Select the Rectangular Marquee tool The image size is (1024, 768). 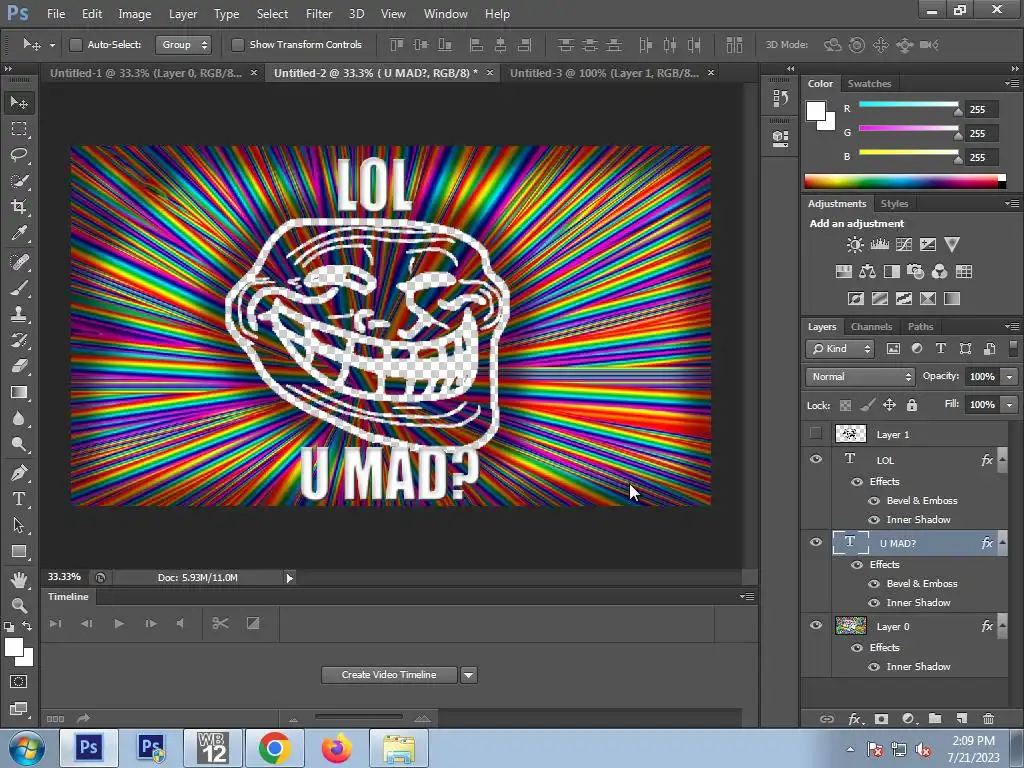tap(19, 129)
